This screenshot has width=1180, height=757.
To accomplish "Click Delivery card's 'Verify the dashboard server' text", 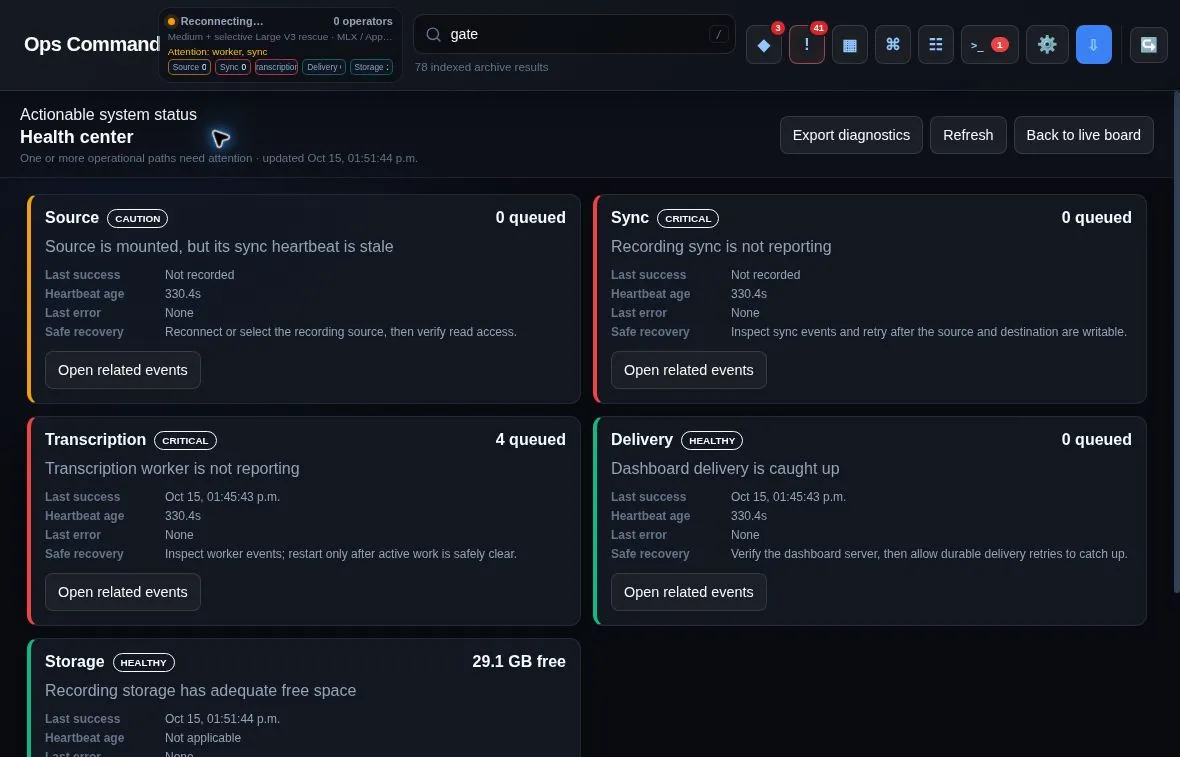I will pos(929,554).
